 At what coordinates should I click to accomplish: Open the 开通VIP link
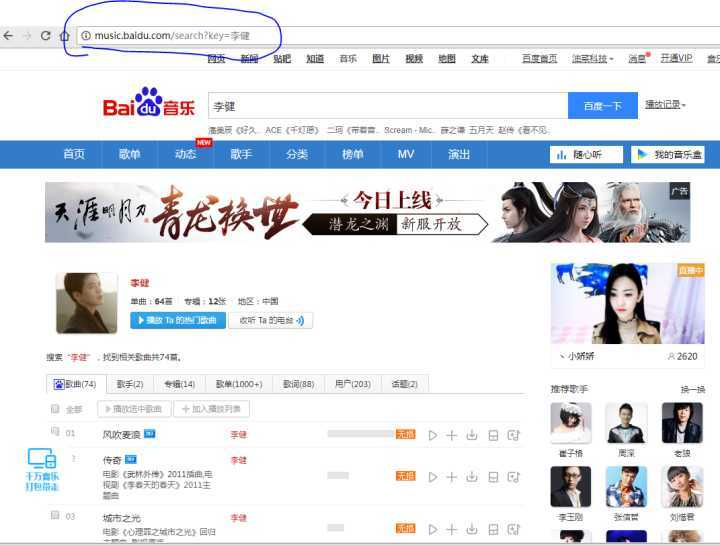click(x=676, y=58)
